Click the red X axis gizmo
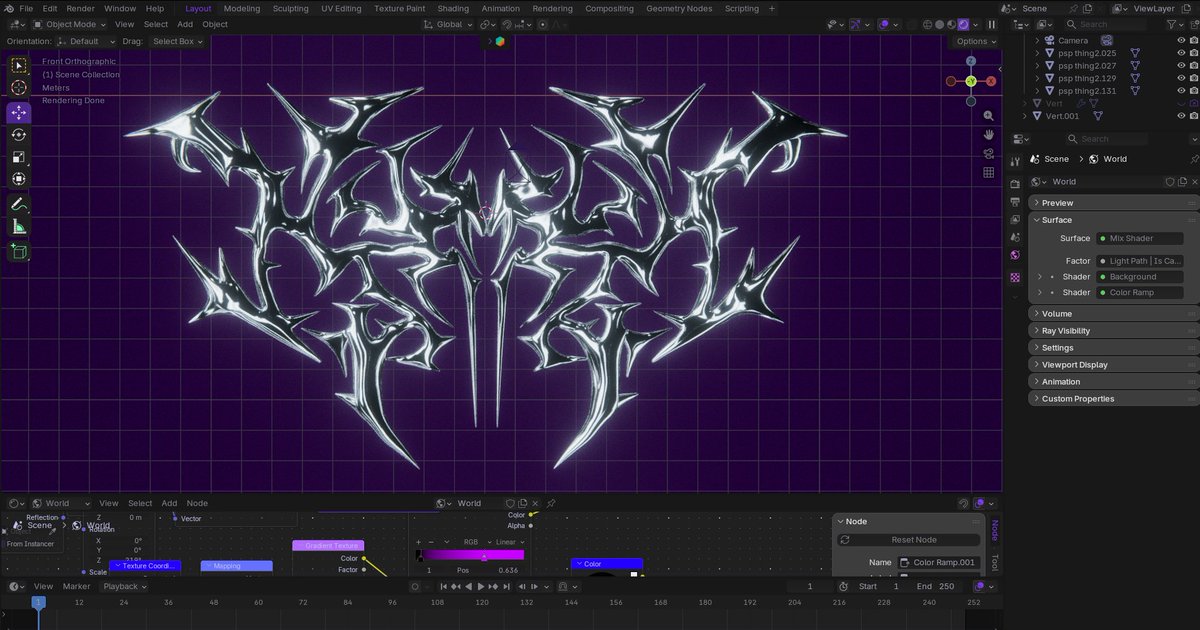Image resolution: width=1200 pixels, height=630 pixels. click(x=991, y=81)
